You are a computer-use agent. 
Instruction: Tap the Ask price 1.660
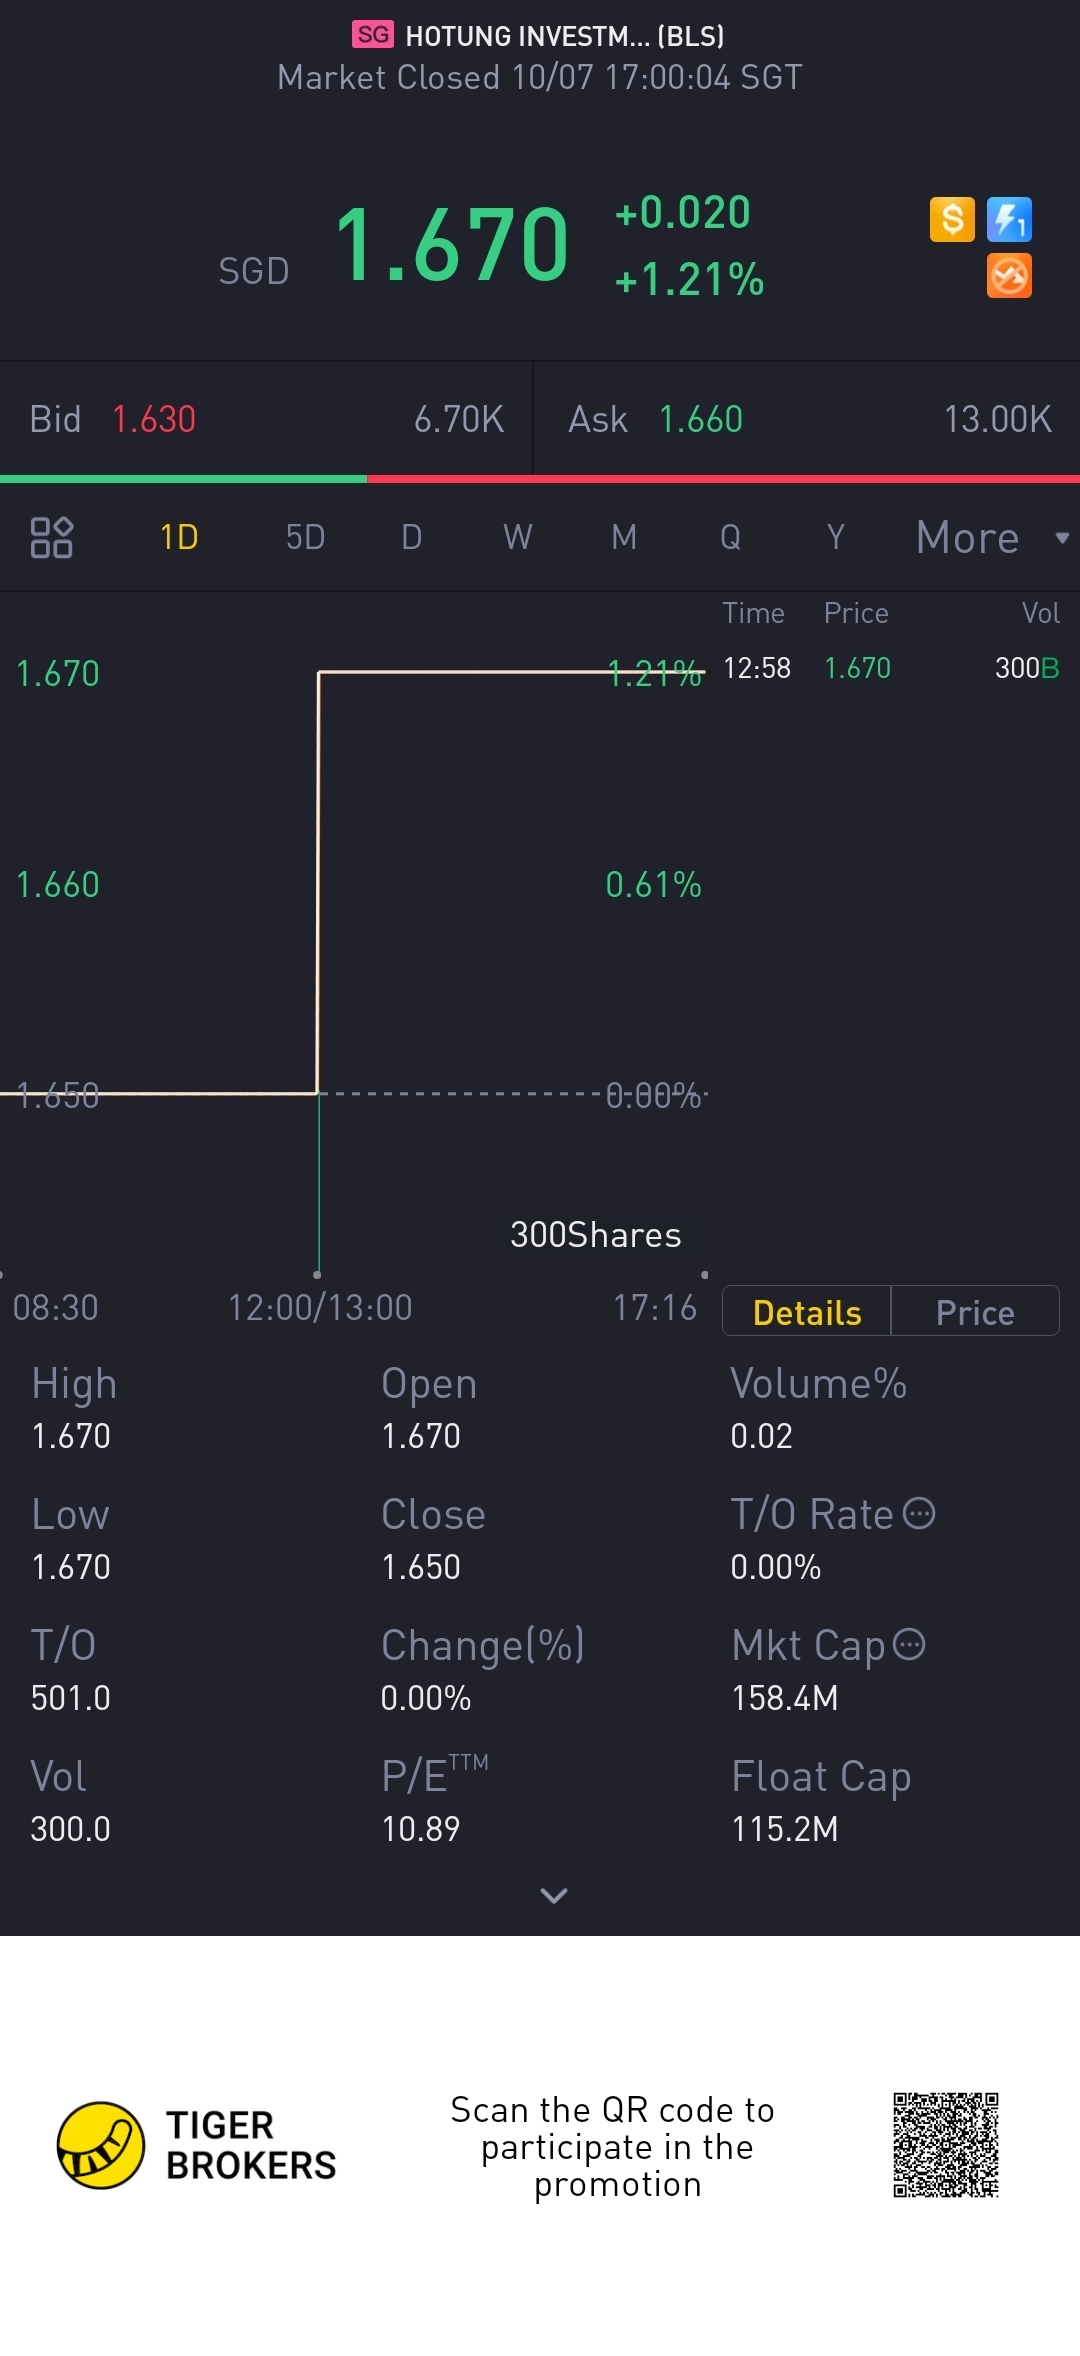[x=701, y=419]
